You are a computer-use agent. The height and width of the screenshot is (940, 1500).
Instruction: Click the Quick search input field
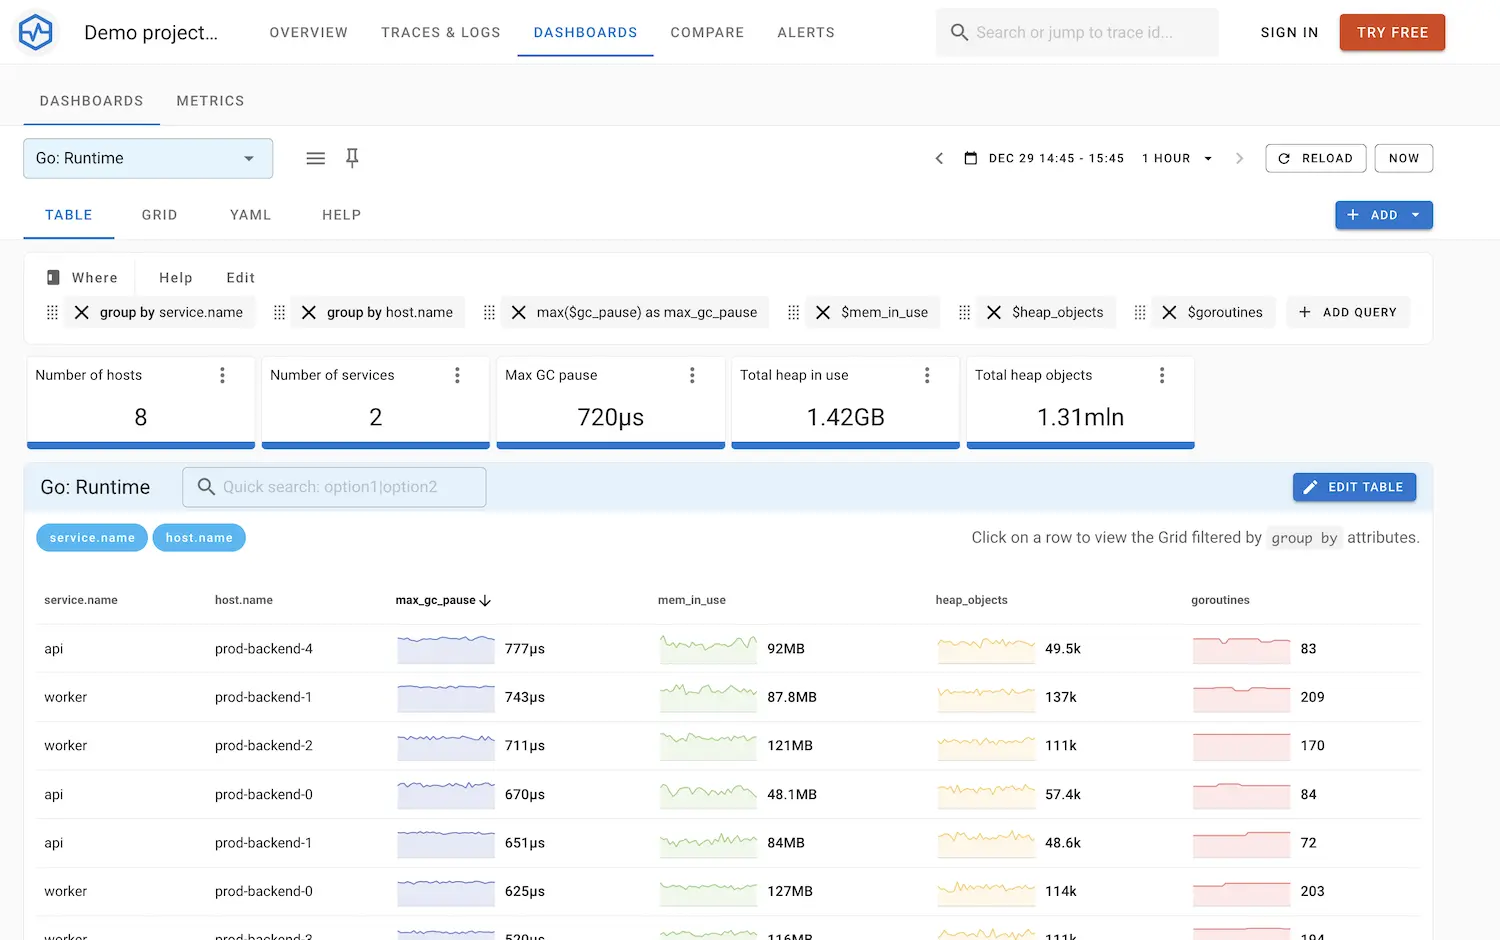(335, 487)
